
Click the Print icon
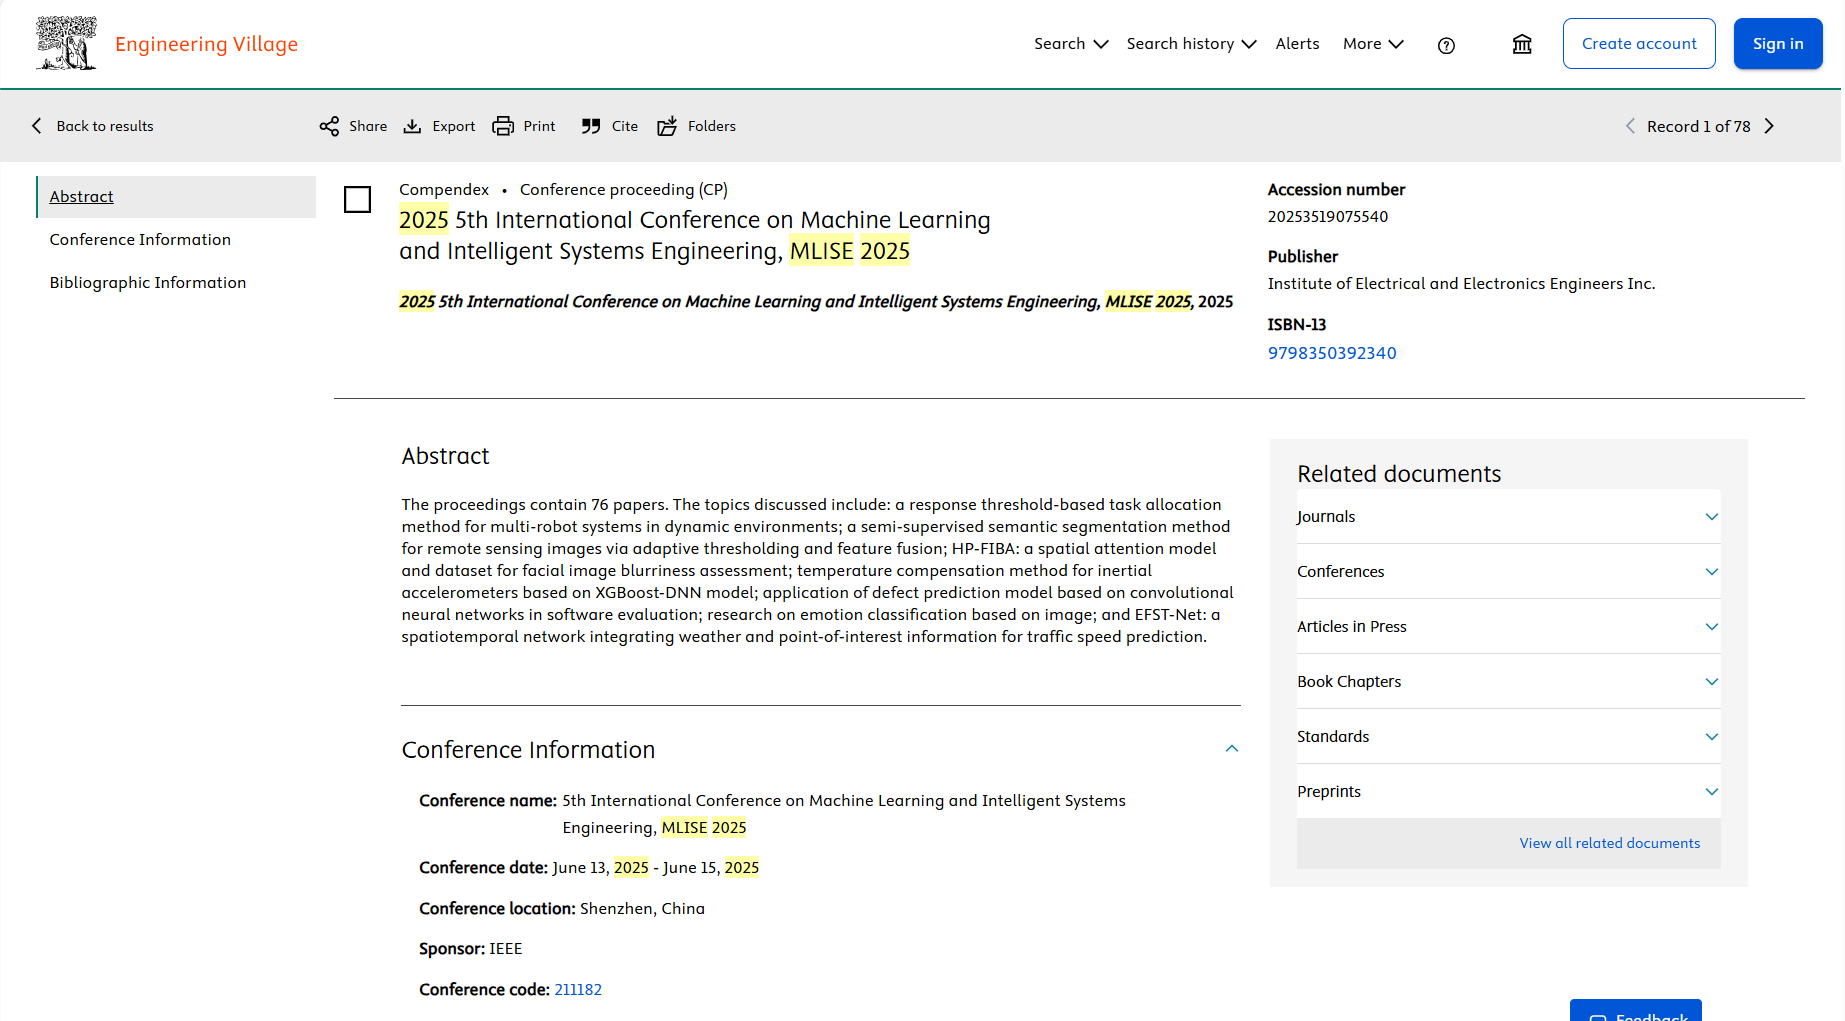(503, 126)
